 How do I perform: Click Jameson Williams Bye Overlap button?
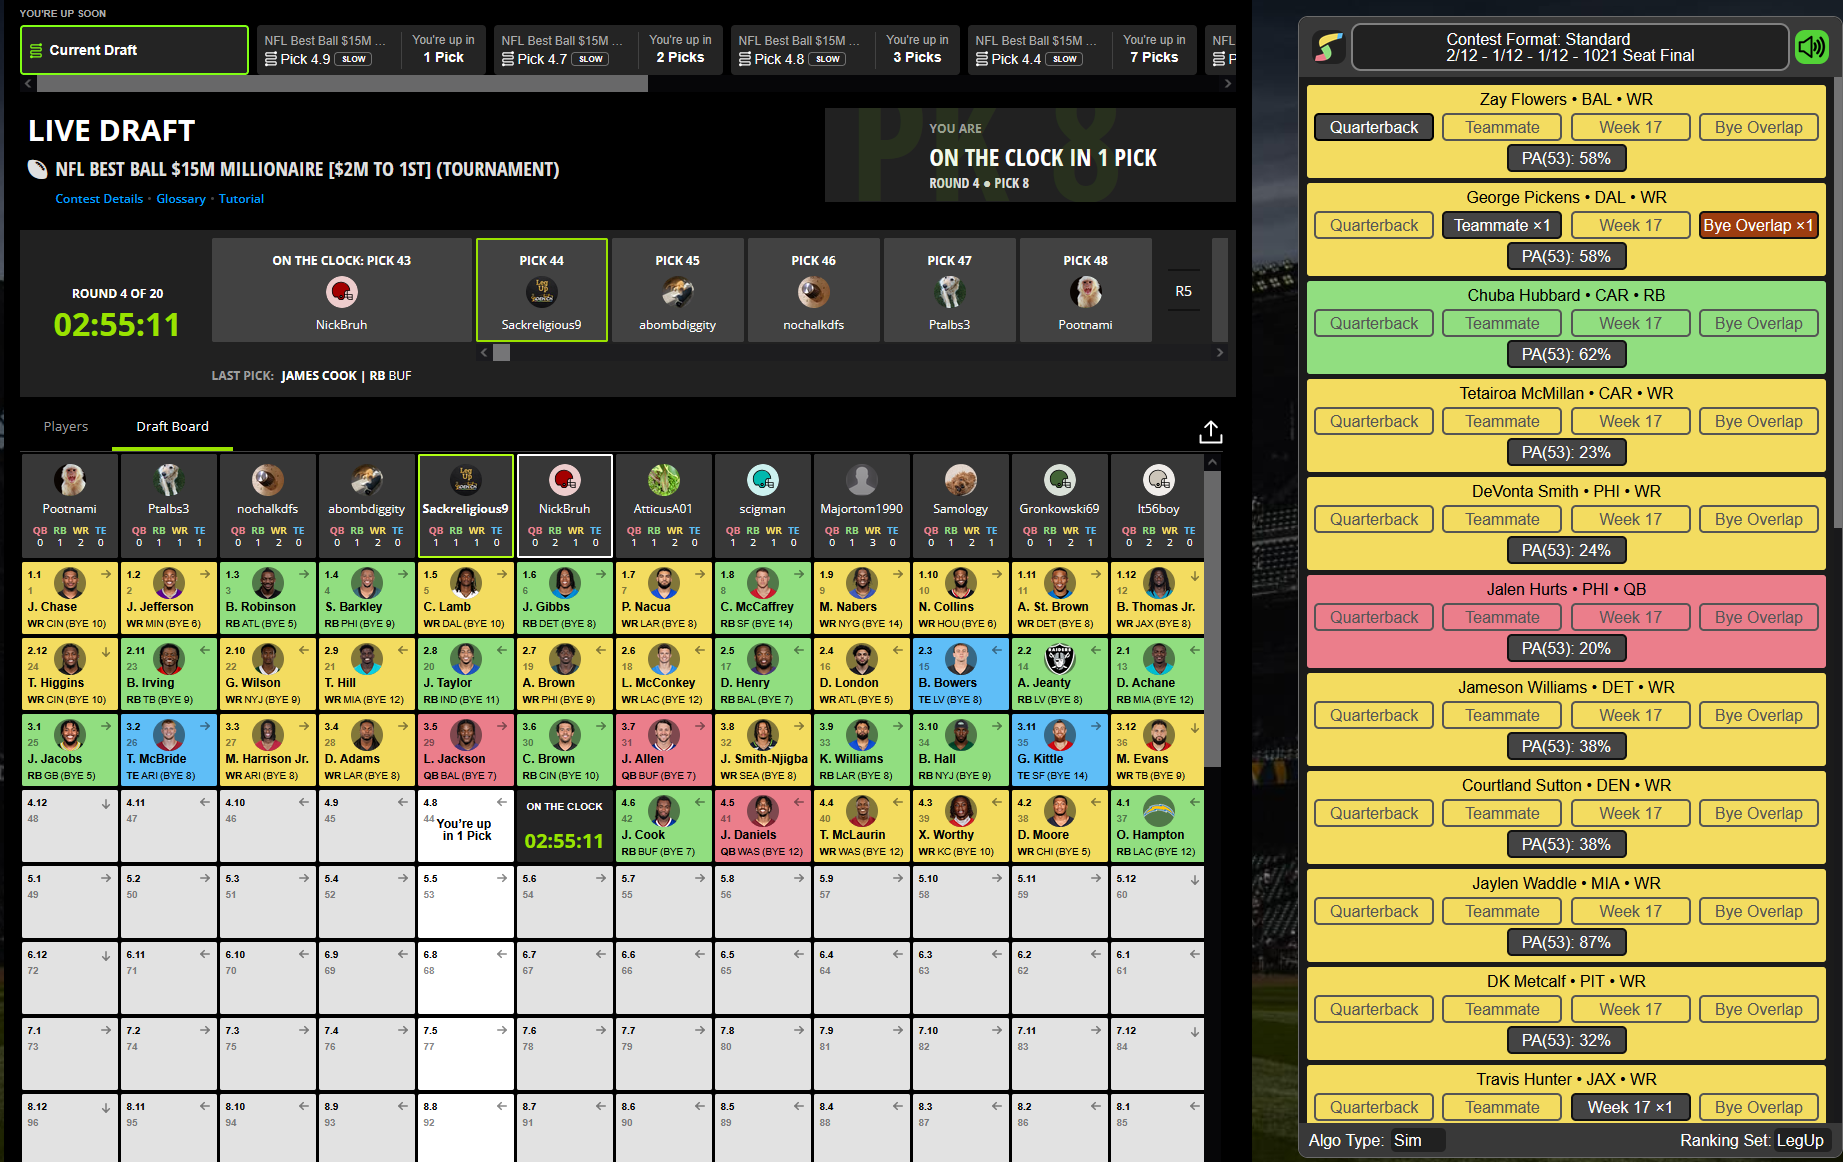[x=1758, y=715]
